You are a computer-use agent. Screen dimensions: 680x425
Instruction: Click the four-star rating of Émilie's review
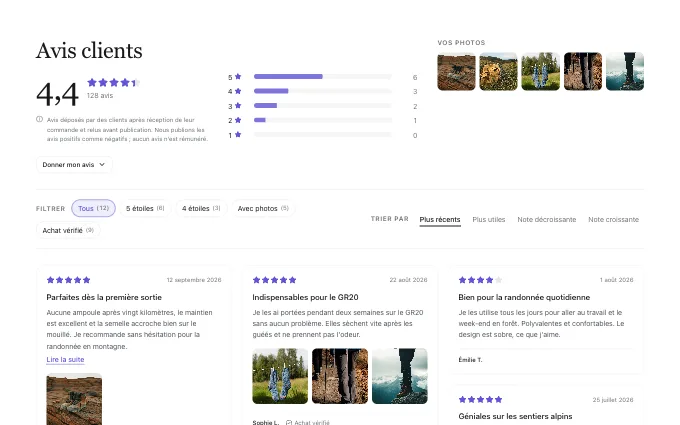(x=481, y=280)
